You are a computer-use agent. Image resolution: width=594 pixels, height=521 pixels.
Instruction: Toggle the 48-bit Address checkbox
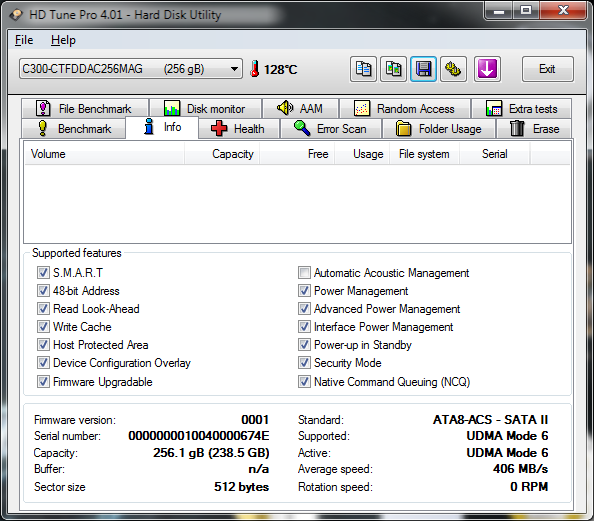(x=43, y=291)
